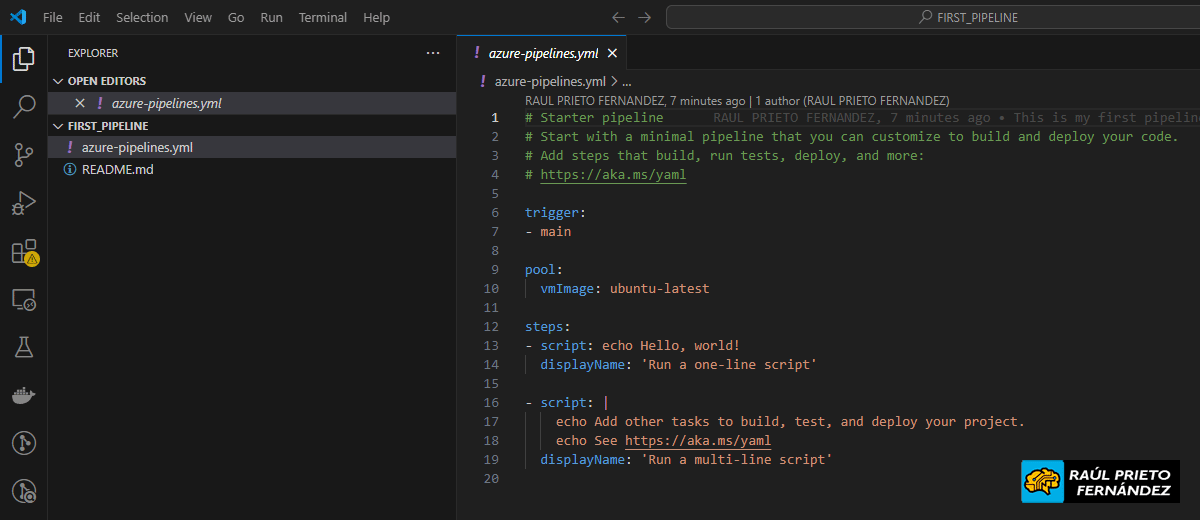Collapse the OPEN EDITORS section

58,81
